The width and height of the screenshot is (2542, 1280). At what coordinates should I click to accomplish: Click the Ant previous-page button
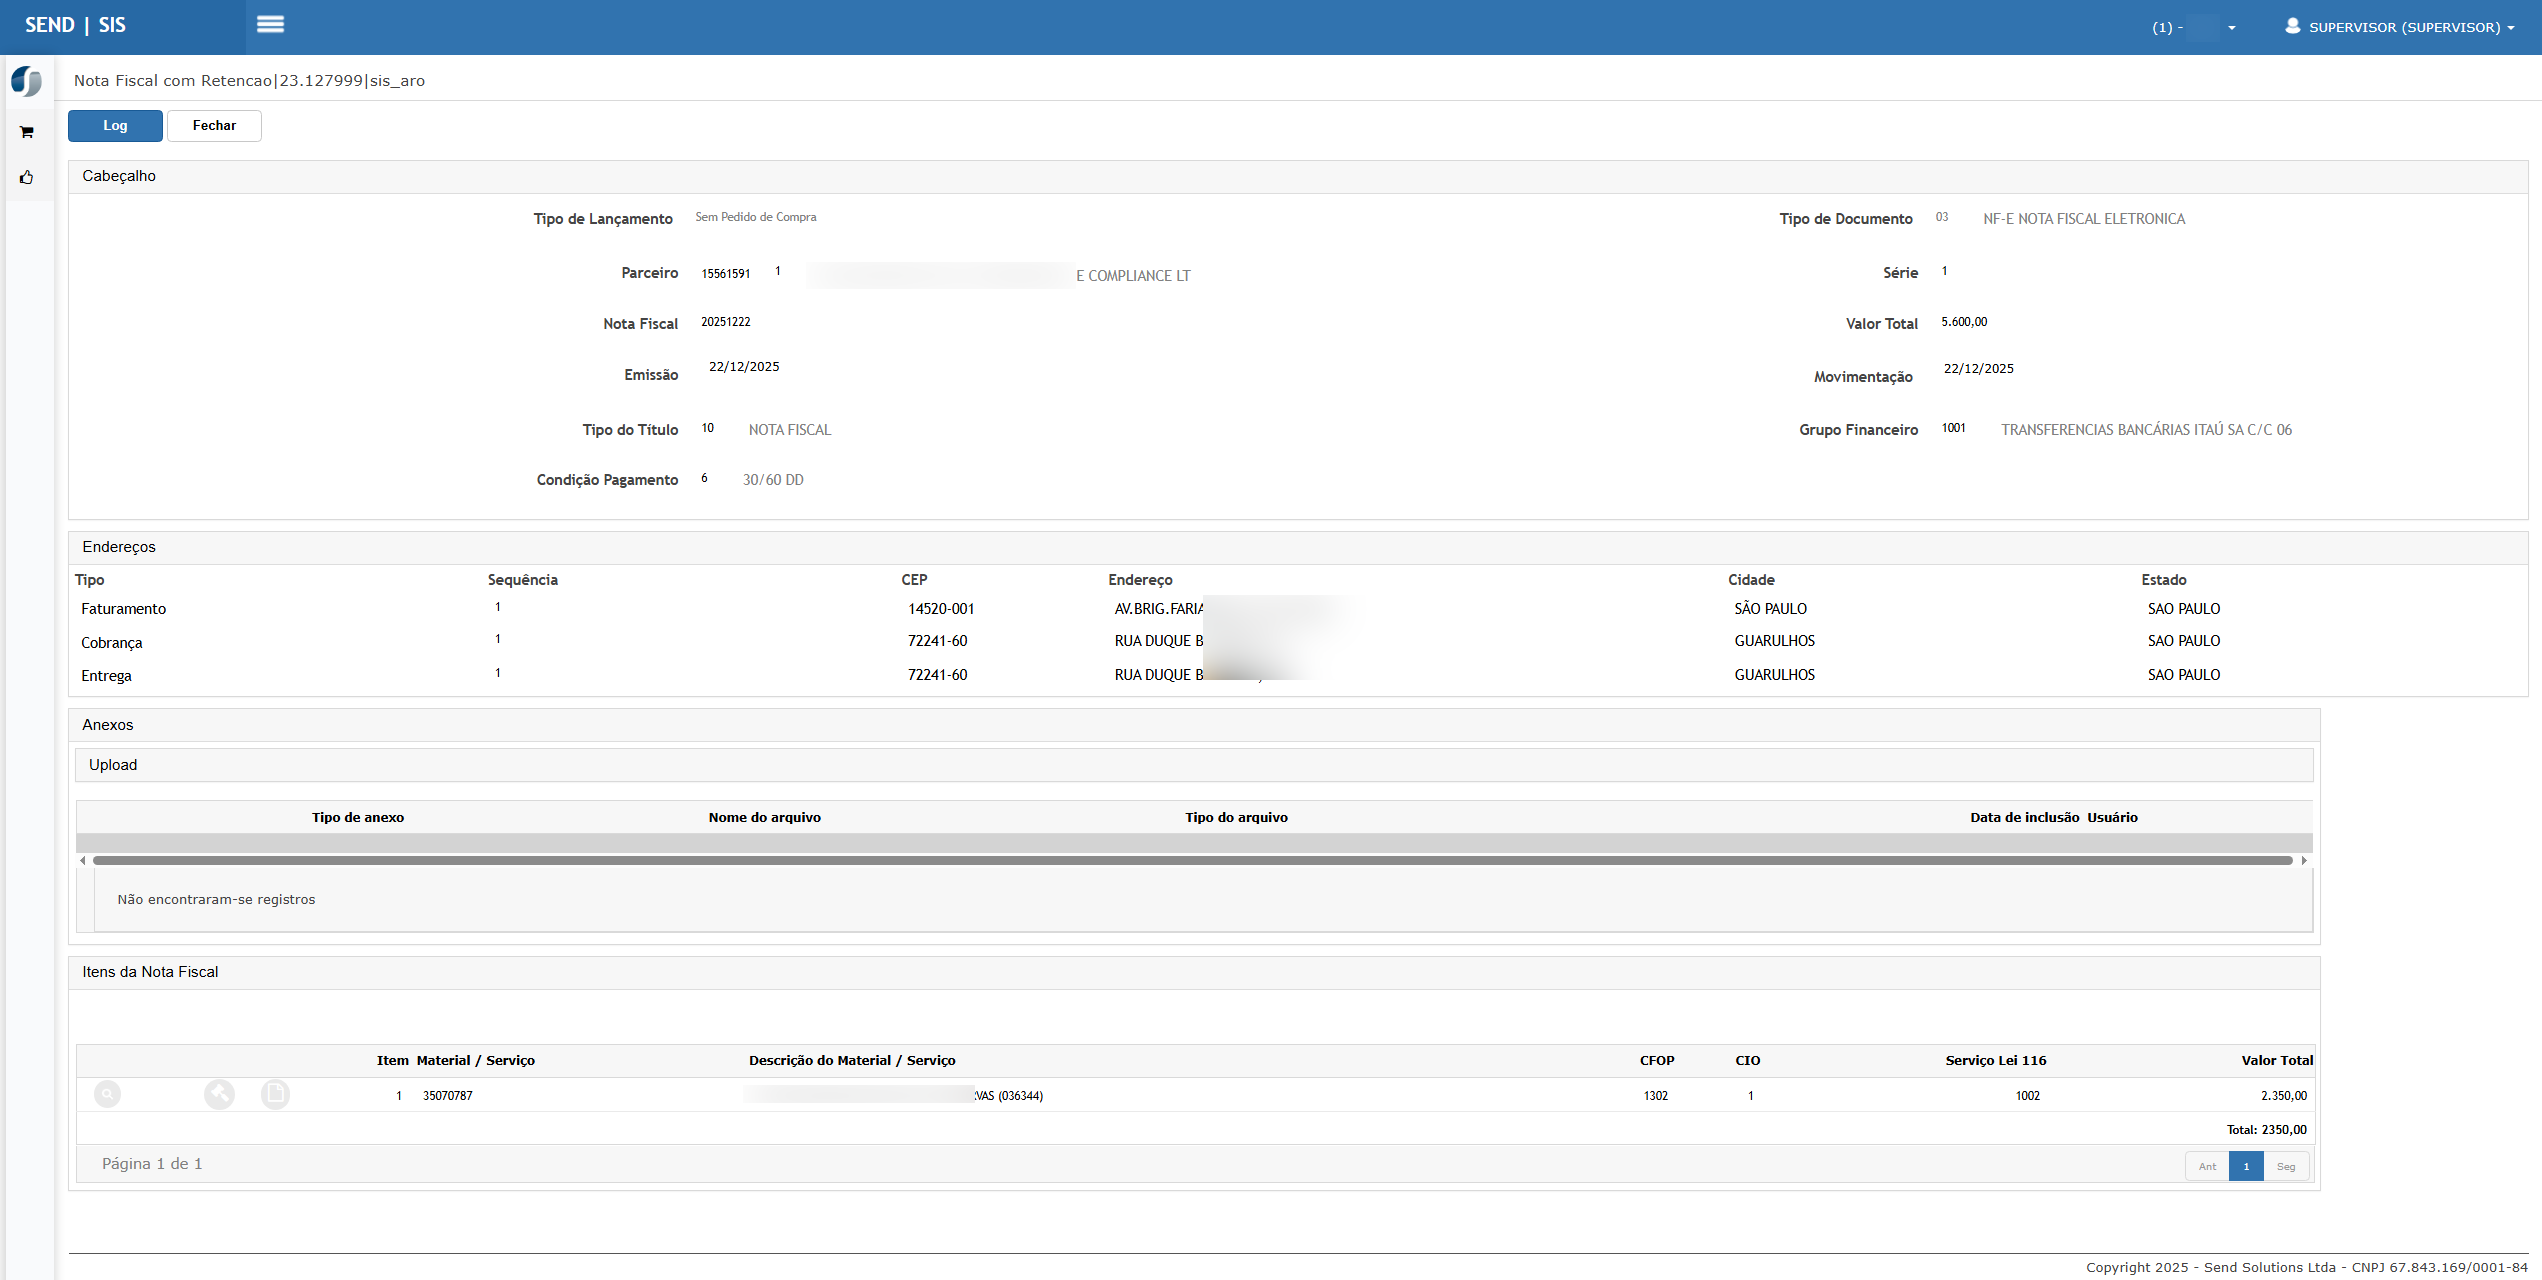(2207, 1166)
